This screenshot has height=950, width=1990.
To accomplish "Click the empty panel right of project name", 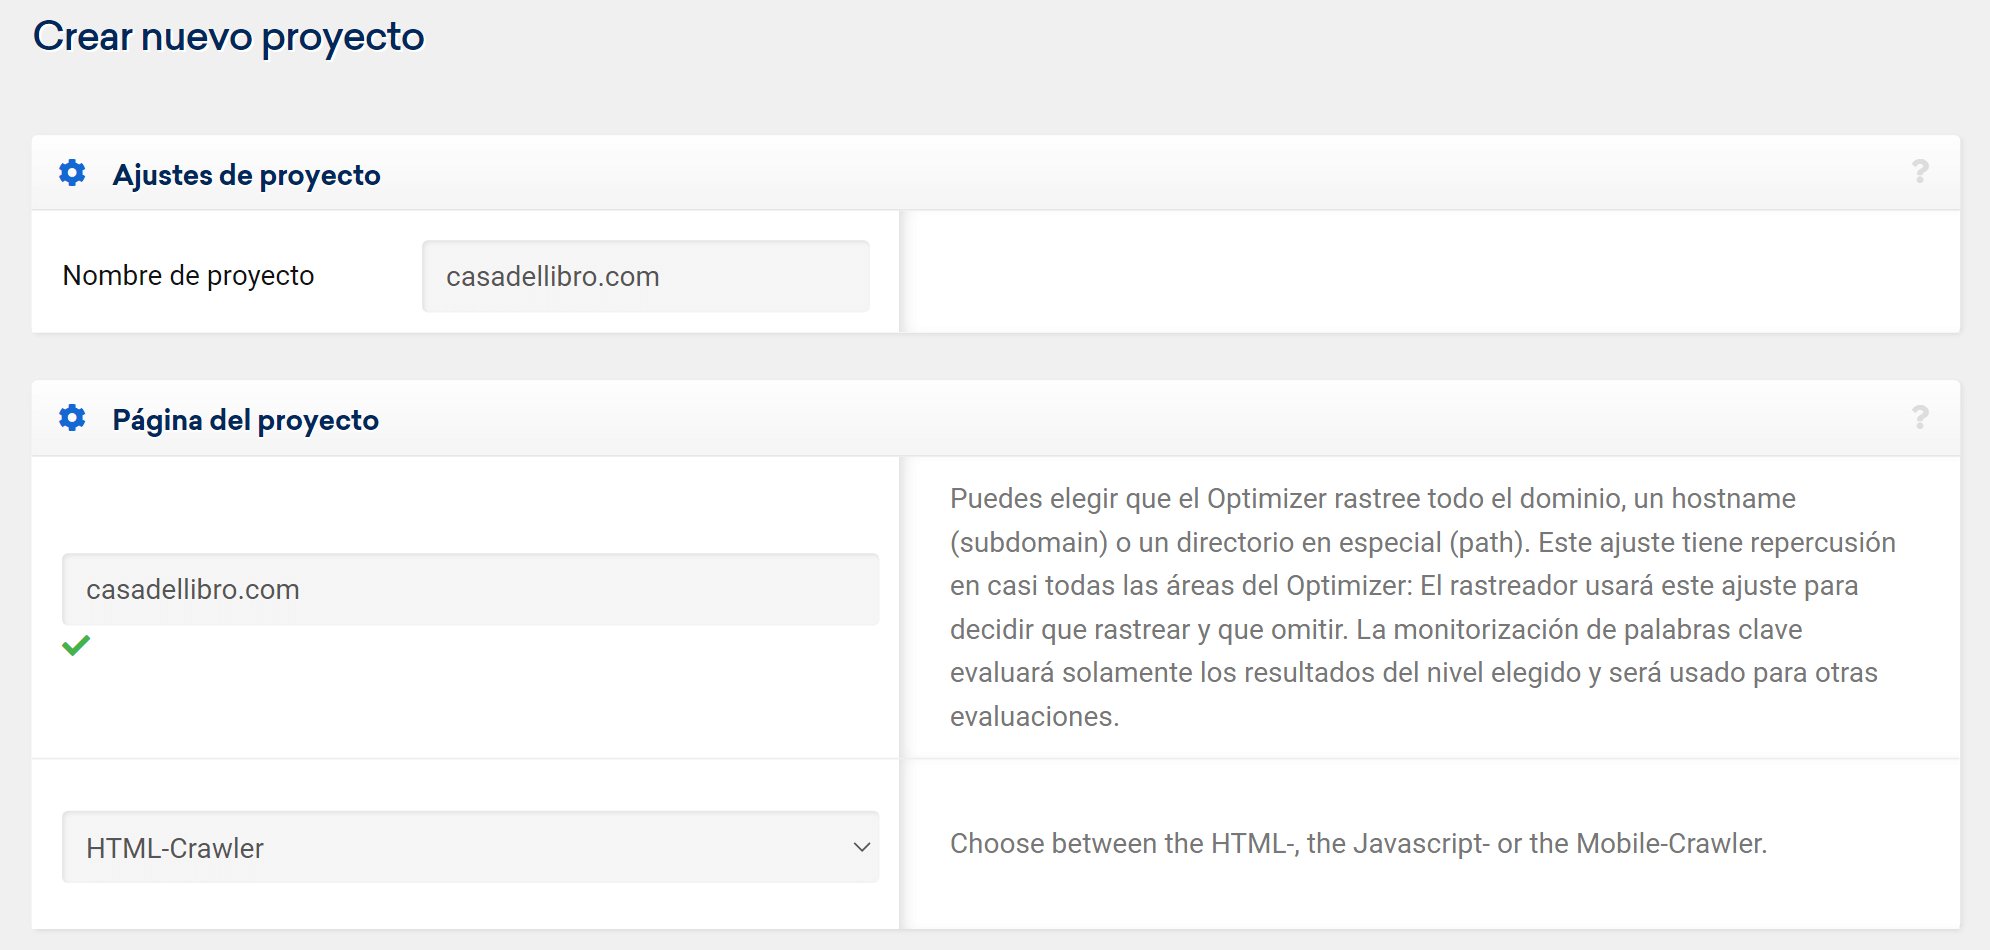I will pyautogui.click(x=1430, y=272).
